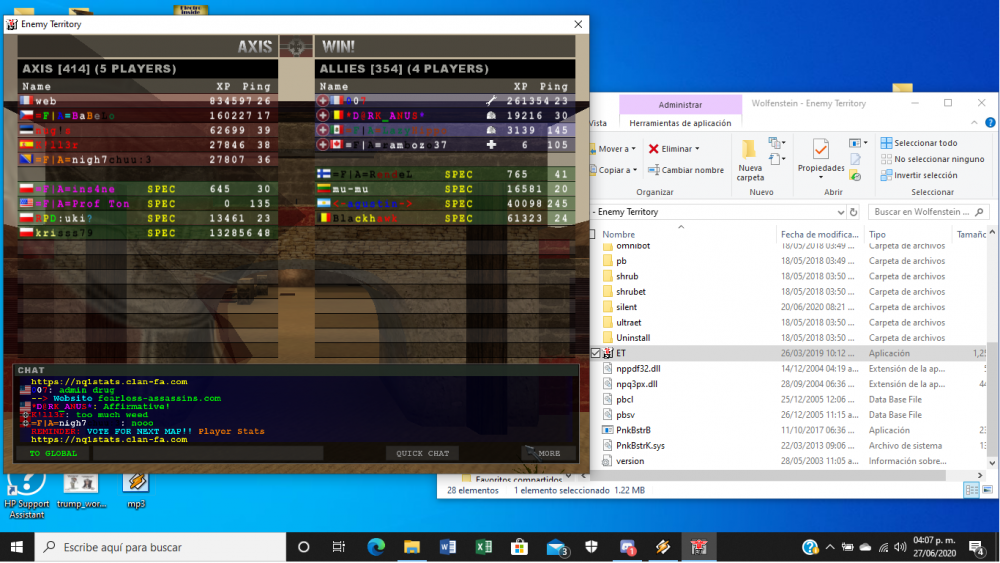
Task: Click the QUICK CHAT button
Action: coord(422,453)
